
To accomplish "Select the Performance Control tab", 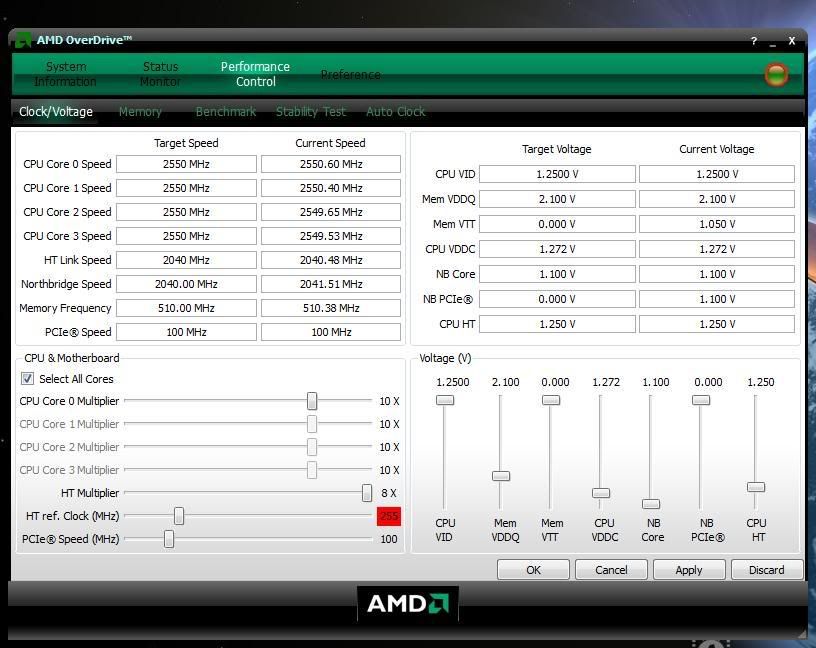I will (255, 74).
